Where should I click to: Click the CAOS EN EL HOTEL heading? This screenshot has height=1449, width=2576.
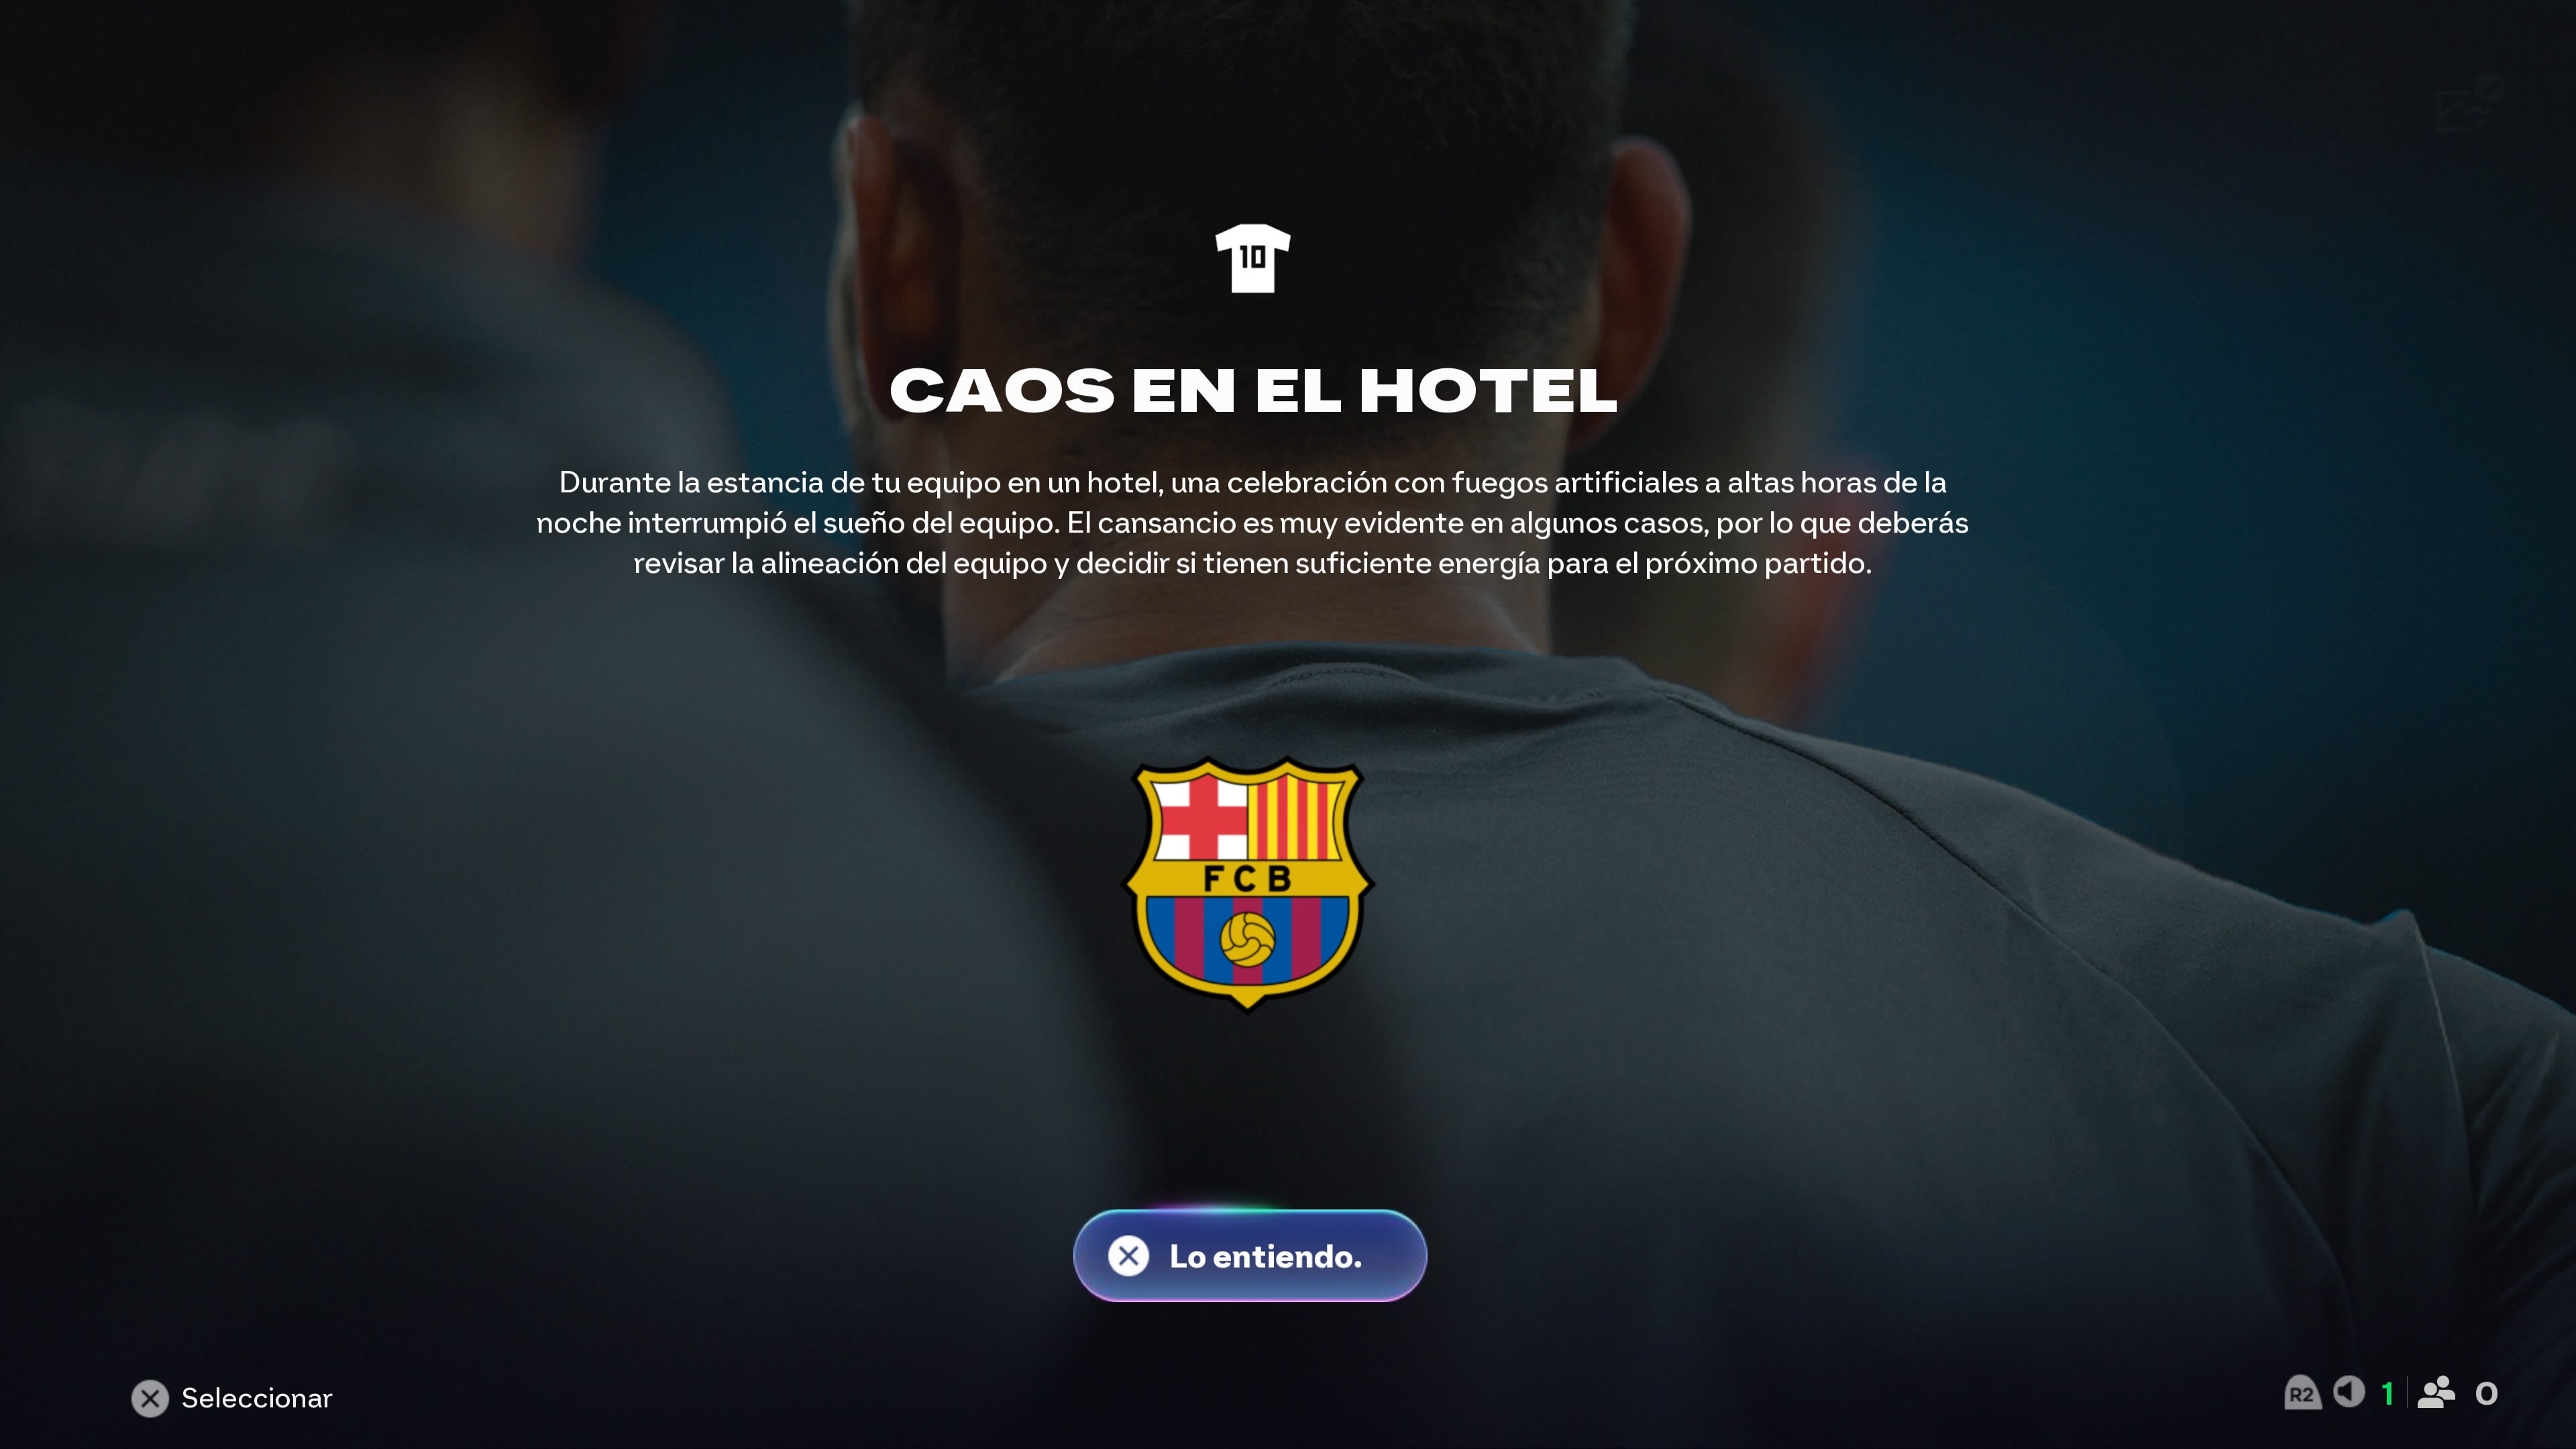coord(1253,390)
